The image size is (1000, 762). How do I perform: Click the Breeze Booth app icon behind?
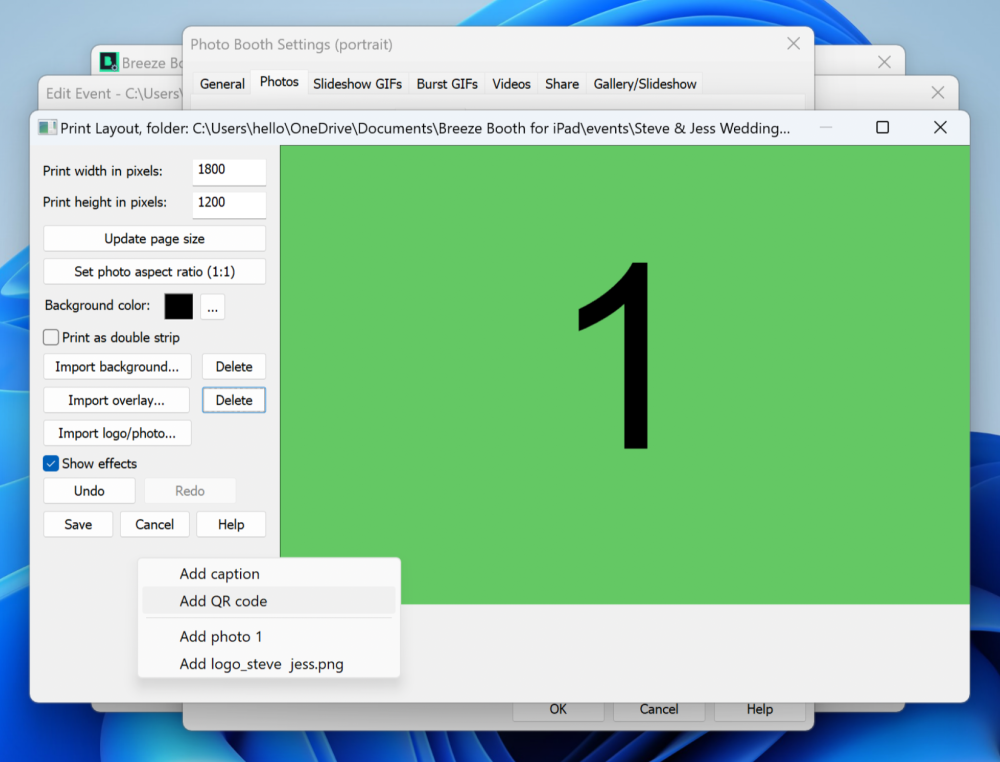109,62
